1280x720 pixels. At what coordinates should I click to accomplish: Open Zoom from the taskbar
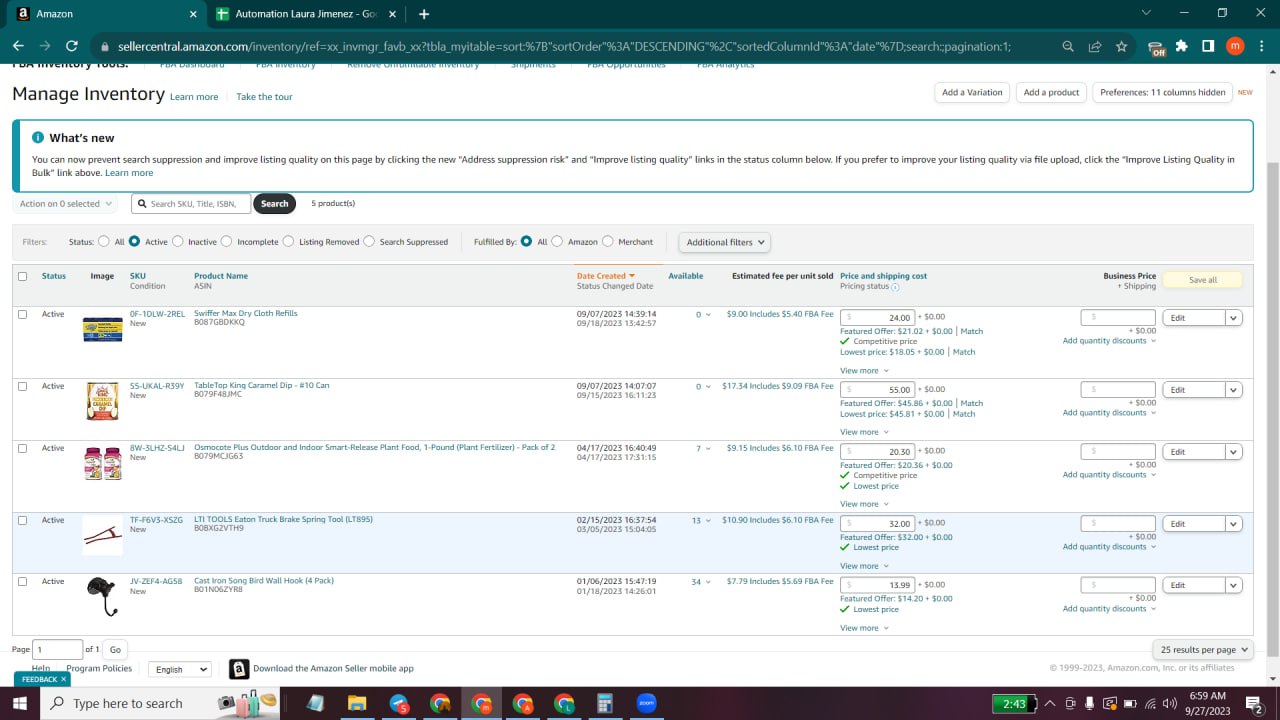click(x=645, y=703)
